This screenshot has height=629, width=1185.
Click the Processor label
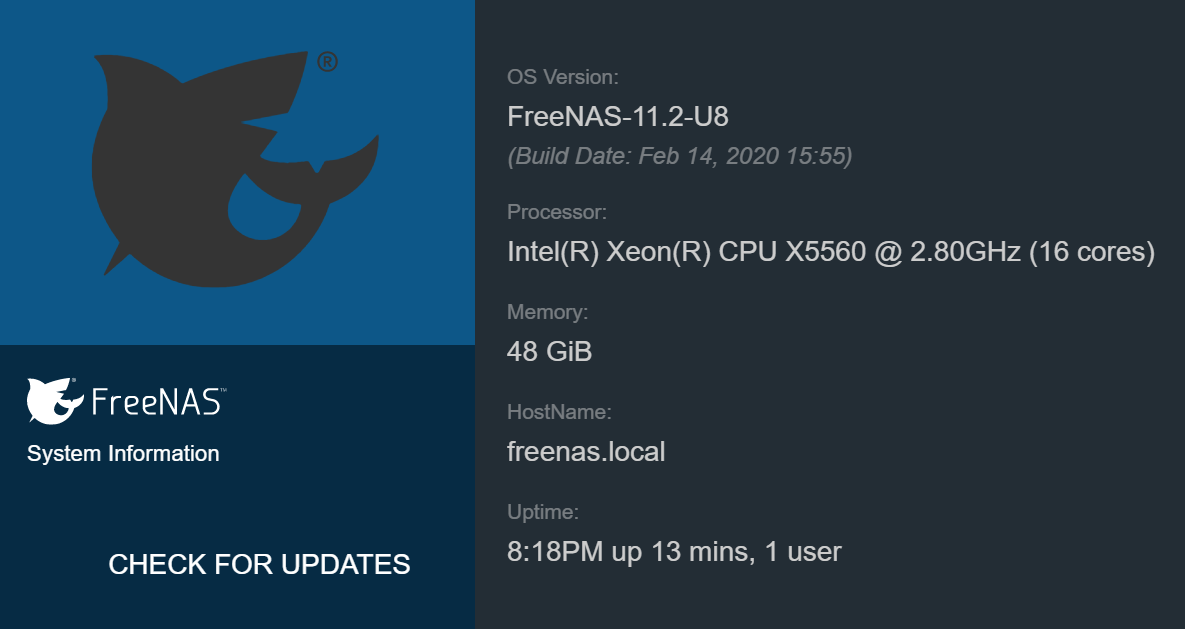(x=557, y=212)
